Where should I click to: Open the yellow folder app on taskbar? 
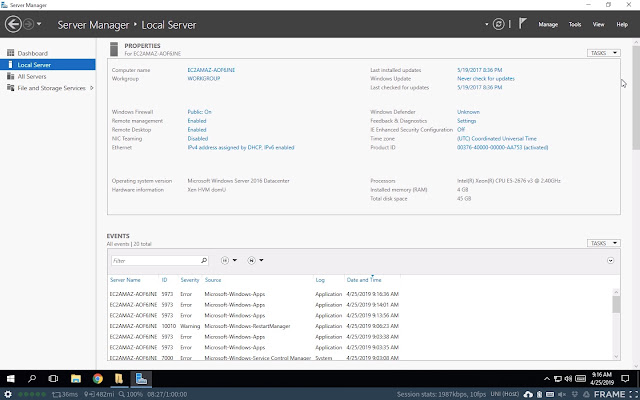pyautogui.click(x=119, y=379)
